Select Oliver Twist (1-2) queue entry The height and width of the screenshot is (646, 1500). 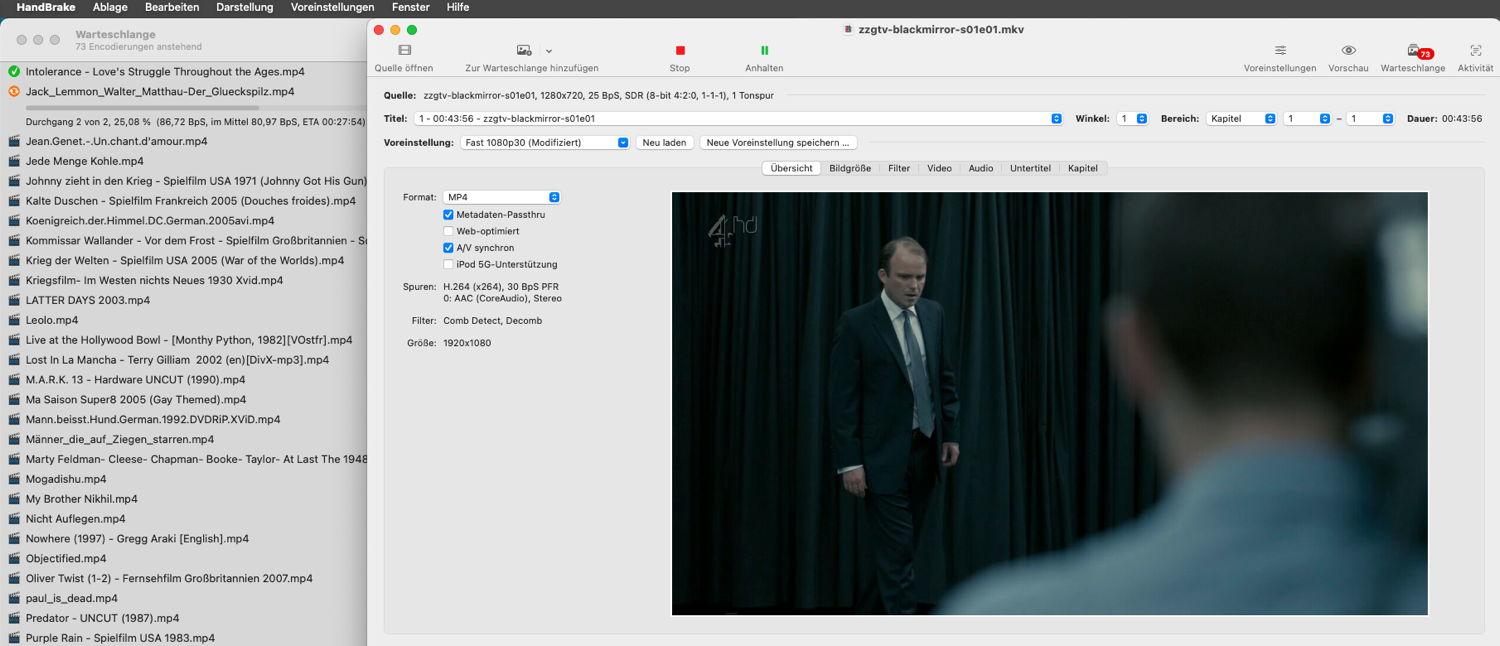point(184,578)
